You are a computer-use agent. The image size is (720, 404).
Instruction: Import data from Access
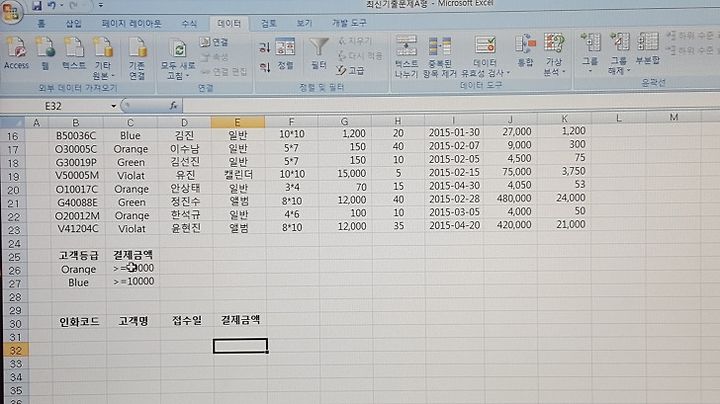click(16, 54)
